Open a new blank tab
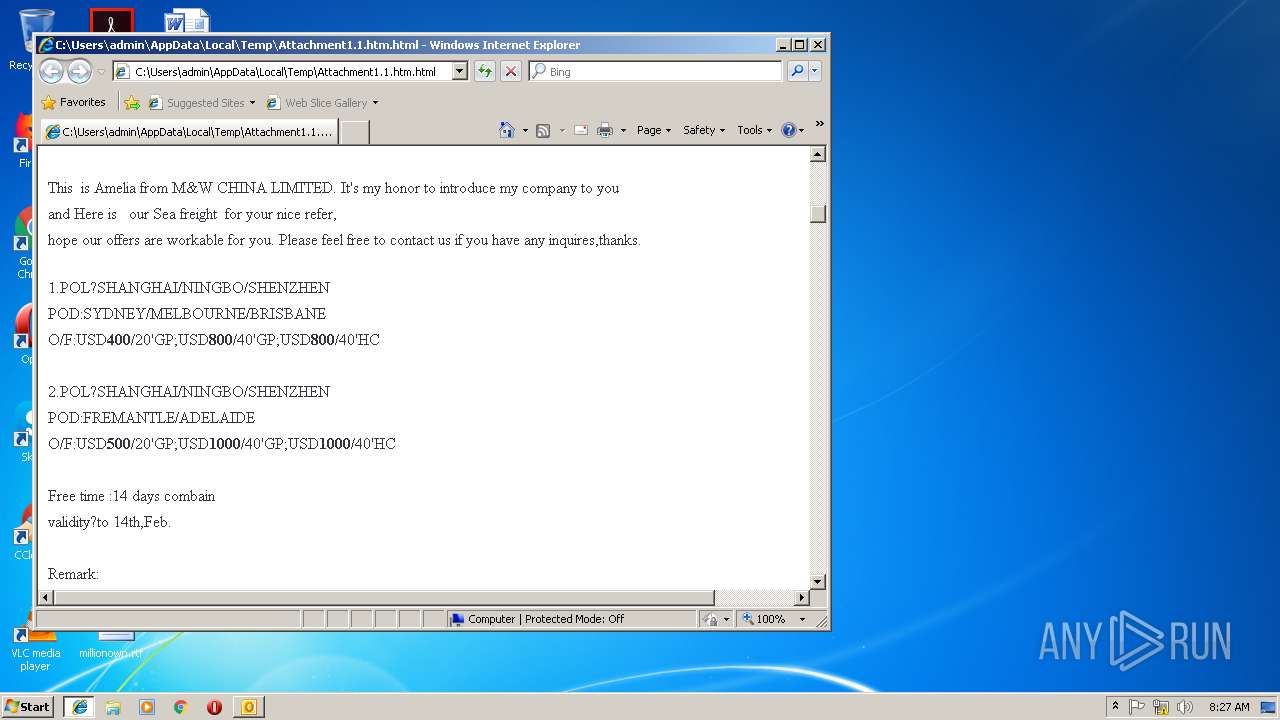This screenshot has height=720, width=1280. point(355,131)
